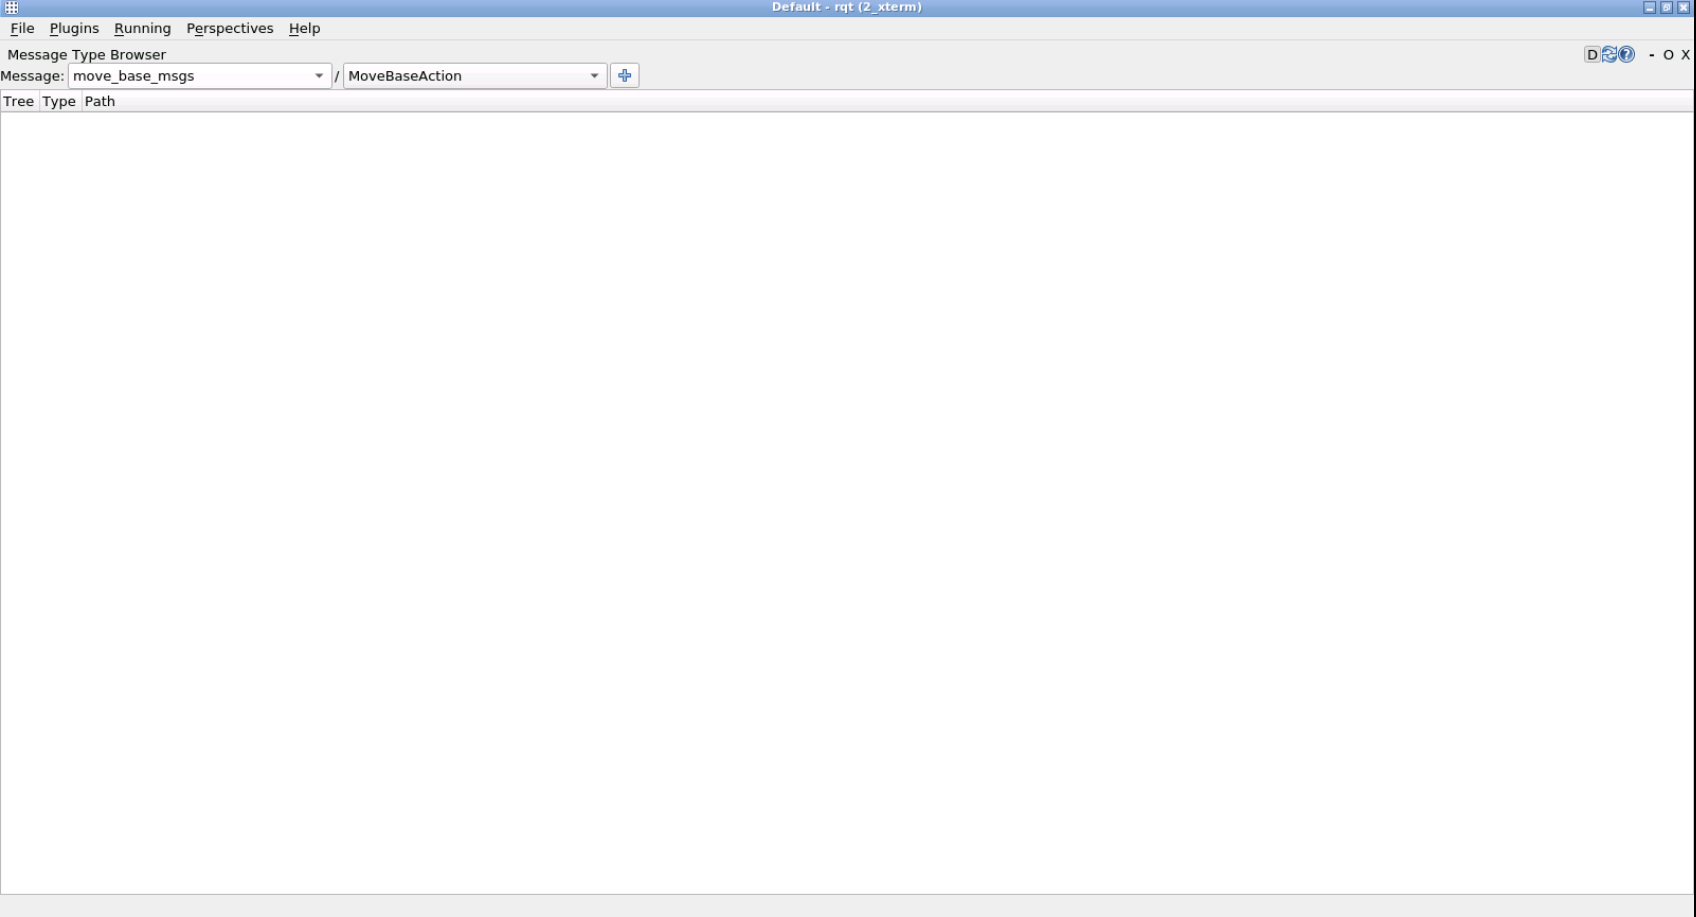Toggle the D dockable plugin button
Image resolution: width=1696 pixels, height=917 pixels.
point(1592,55)
